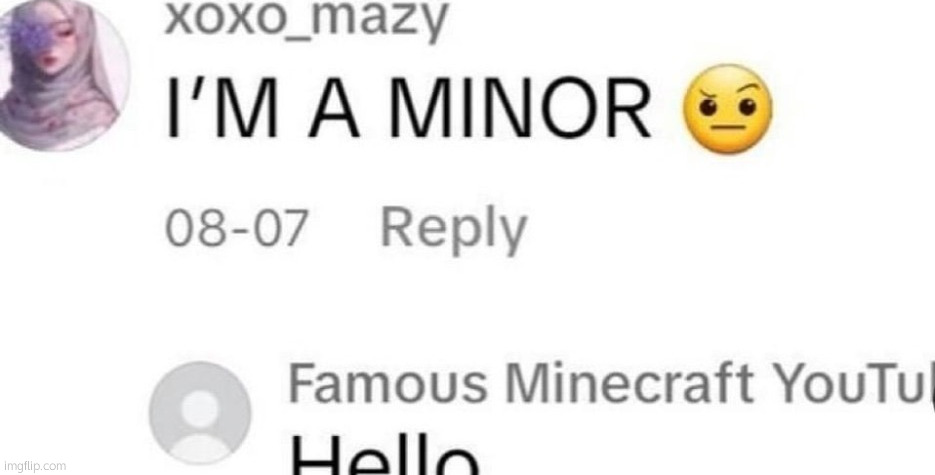Viewport: 935px width, 475px height.
Task: Click the raised-eyebrow emoji in the comment
Action: [x=726, y=110]
